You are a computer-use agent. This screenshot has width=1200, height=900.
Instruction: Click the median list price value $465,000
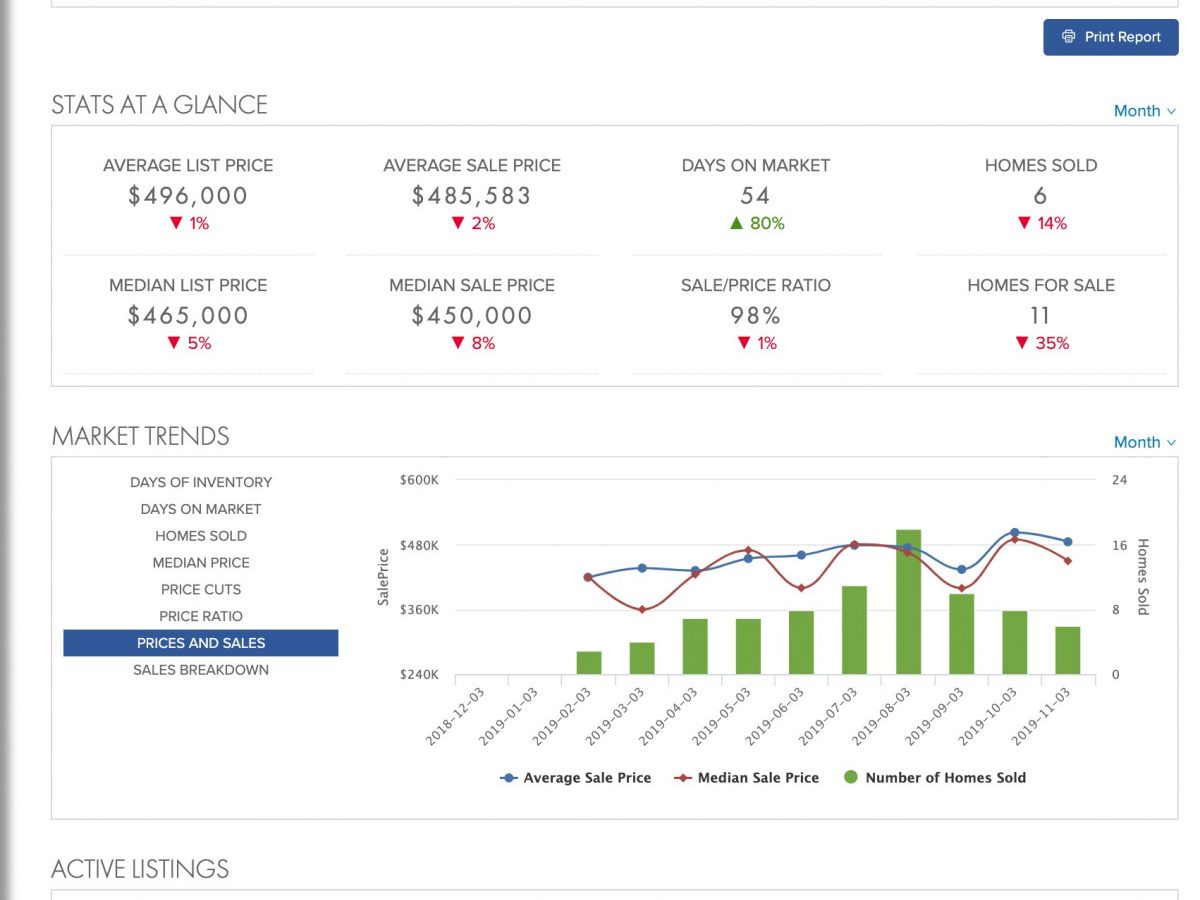point(188,316)
